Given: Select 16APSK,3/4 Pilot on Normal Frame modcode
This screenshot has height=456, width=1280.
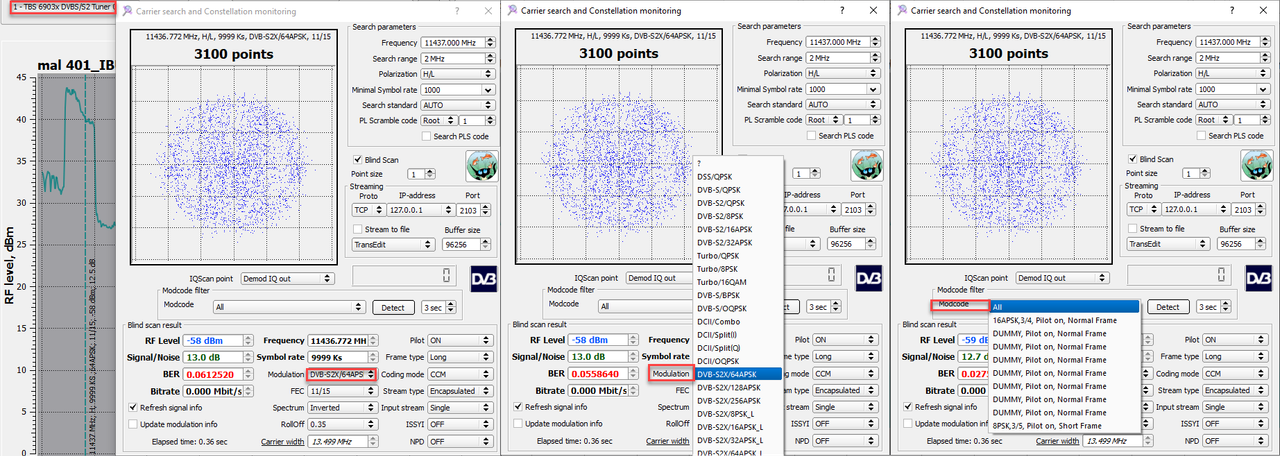Looking at the screenshot, I should coord(1065,320).
